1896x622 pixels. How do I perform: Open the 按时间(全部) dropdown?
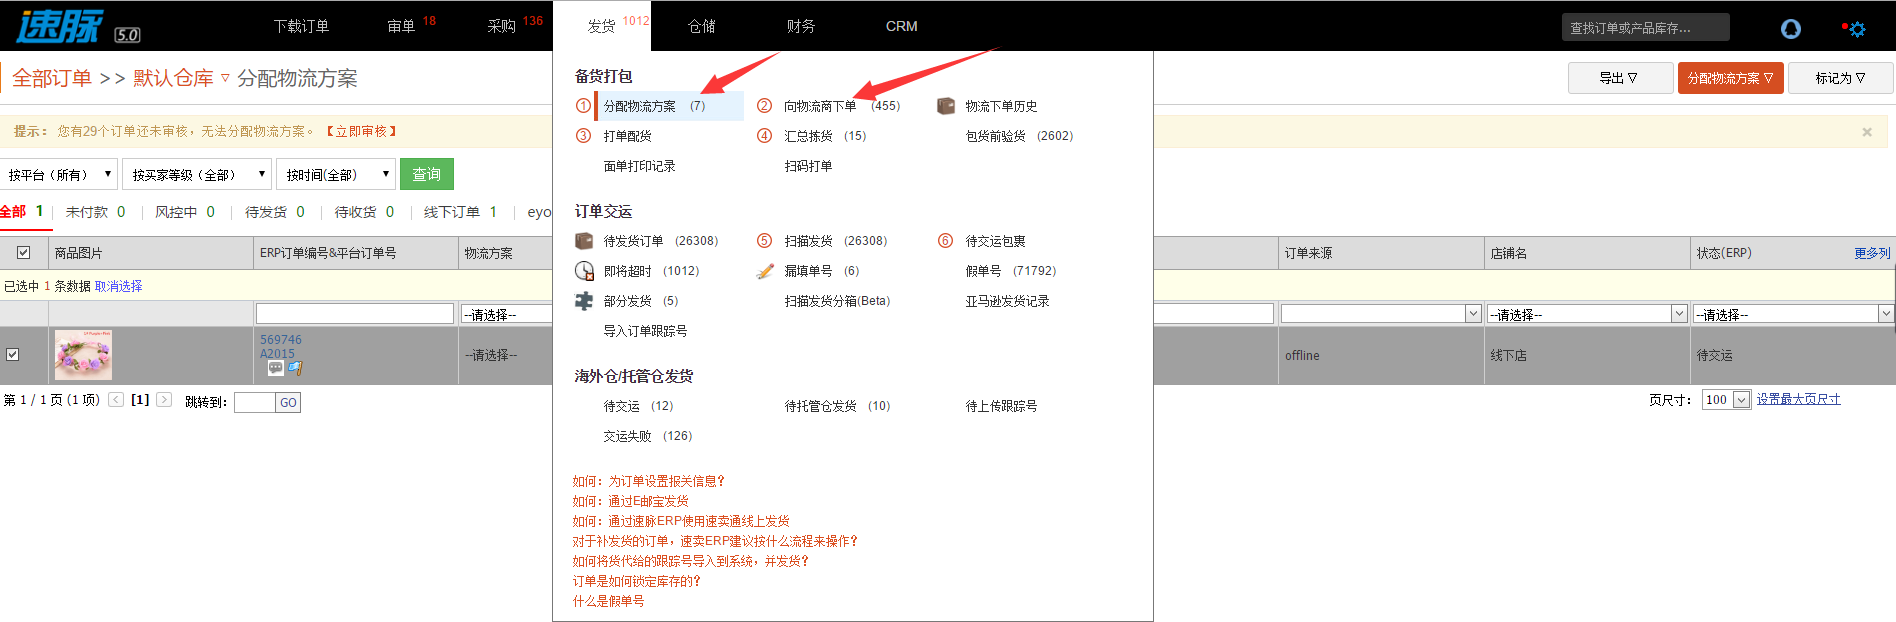[x=336, y=174]
